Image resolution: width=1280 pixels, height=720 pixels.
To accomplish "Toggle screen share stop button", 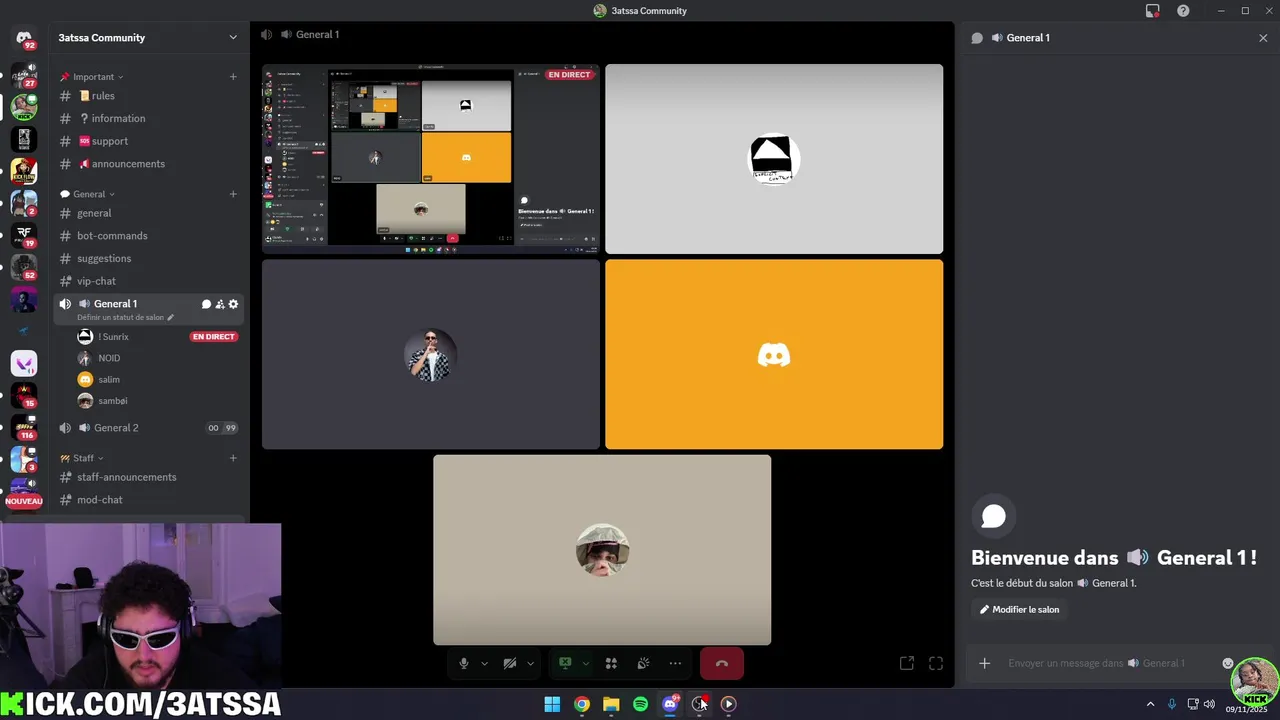I will pos(564,663).
